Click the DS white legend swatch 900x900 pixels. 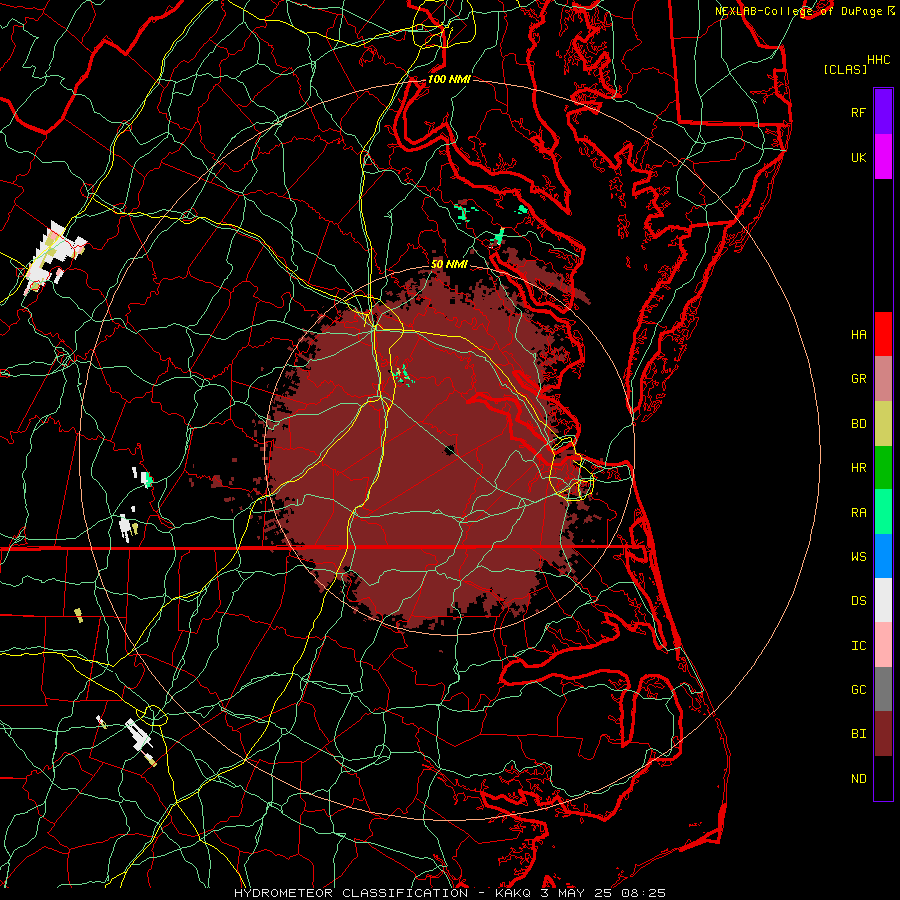click(x=883, y=600)
